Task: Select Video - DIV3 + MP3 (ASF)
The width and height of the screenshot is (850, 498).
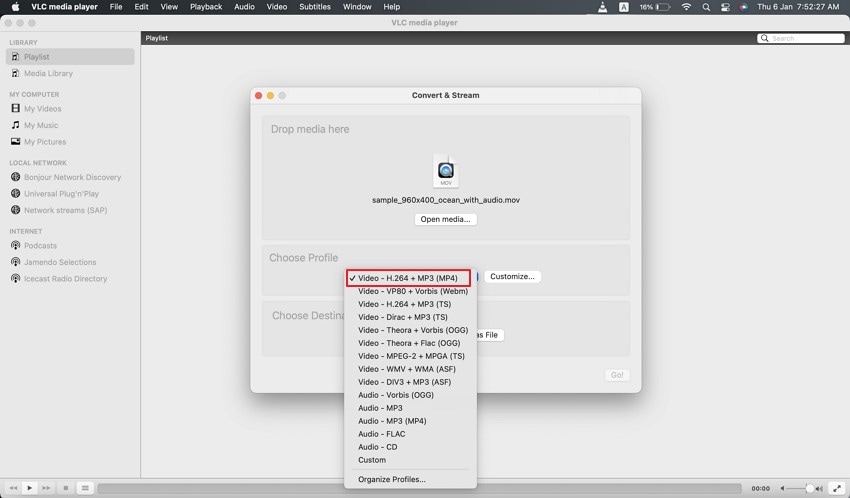Action: 411,382
